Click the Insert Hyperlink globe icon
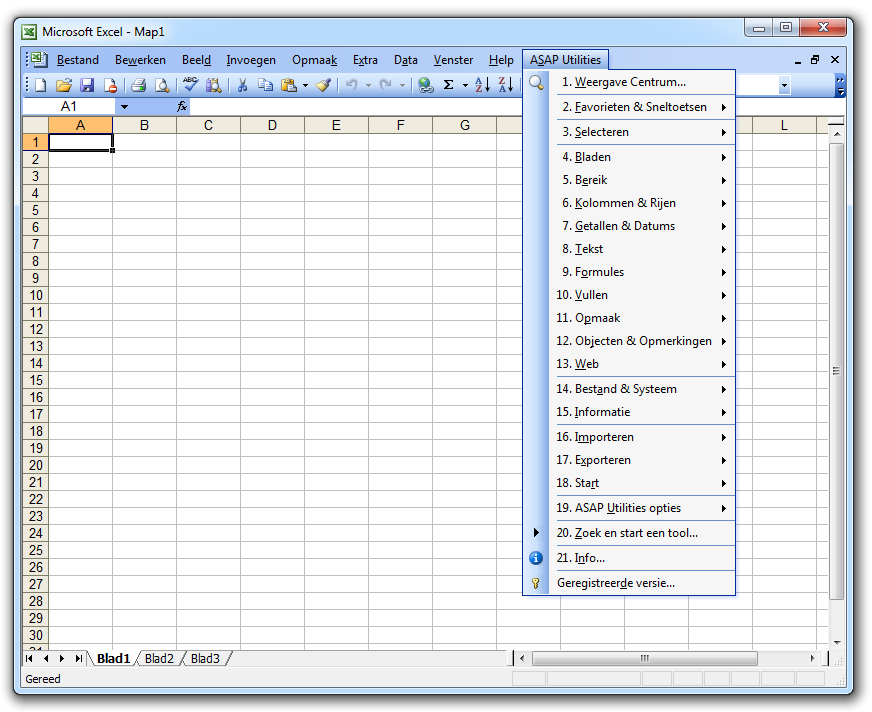 tap(425, 85)
